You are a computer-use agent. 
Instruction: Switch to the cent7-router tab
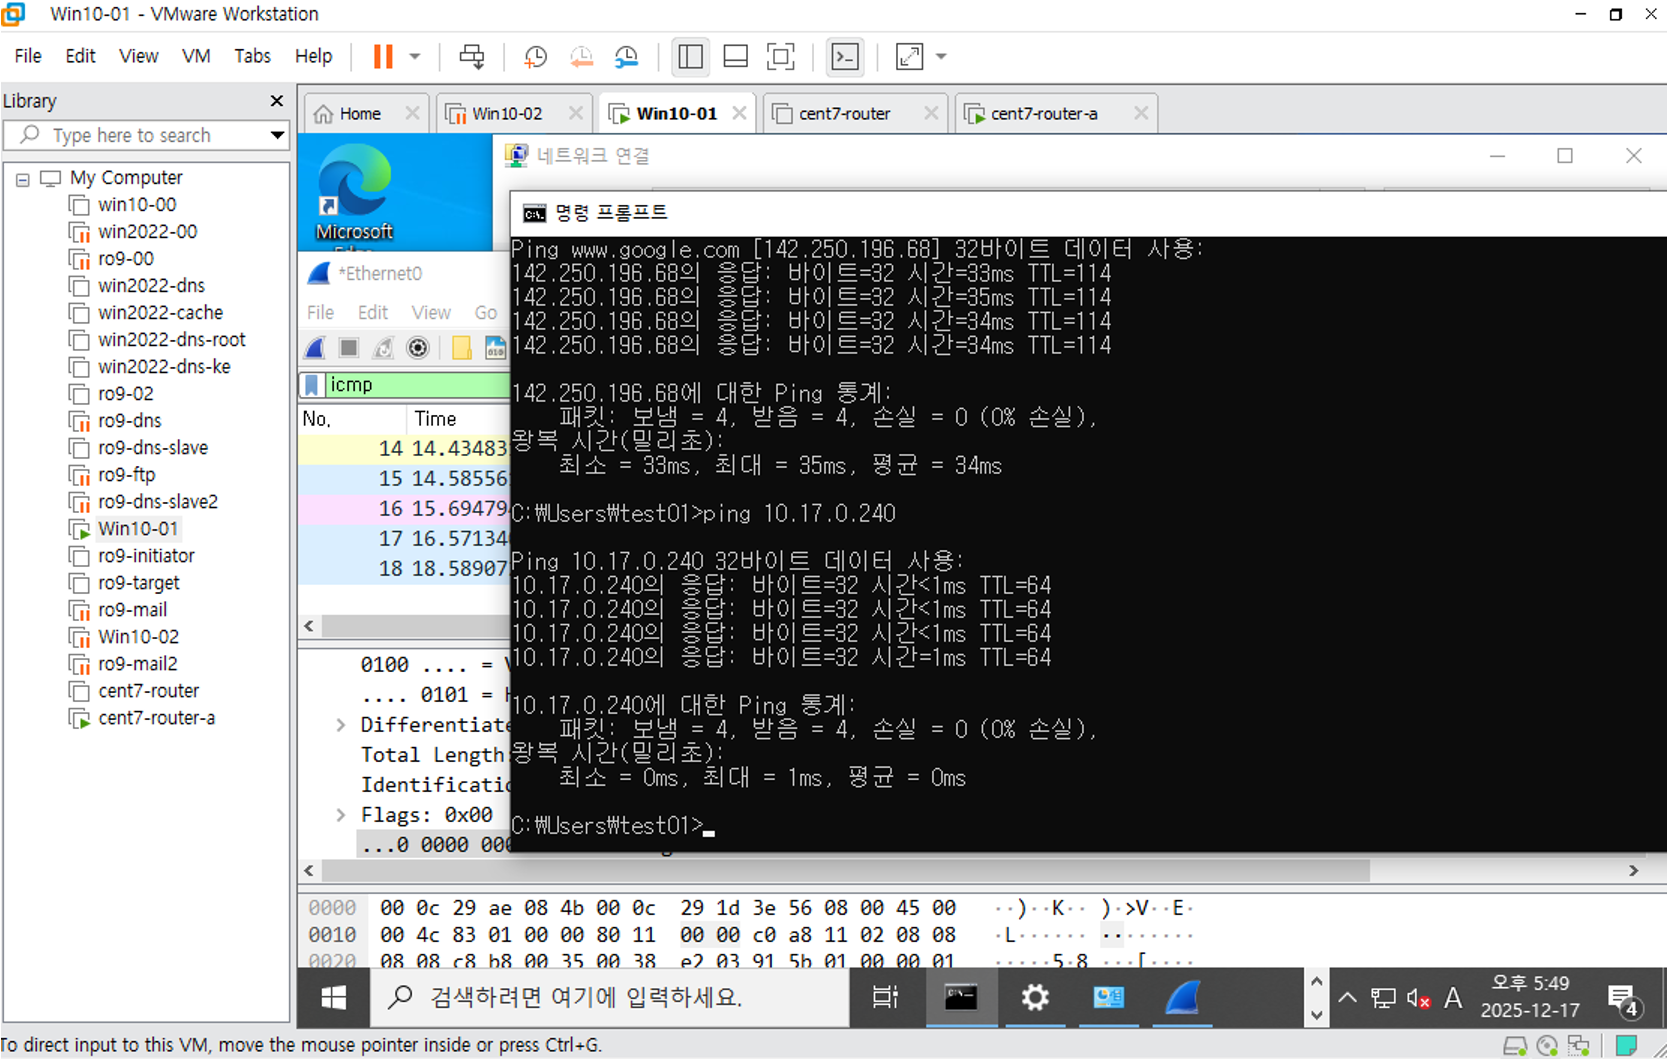pyautogui.click(x=845, y=114)
